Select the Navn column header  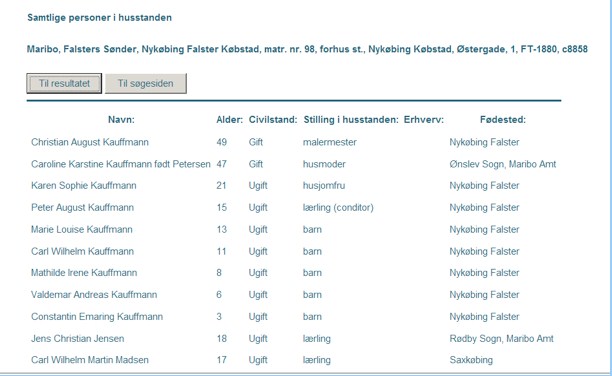pyautogui.click(x=121, y=119)
